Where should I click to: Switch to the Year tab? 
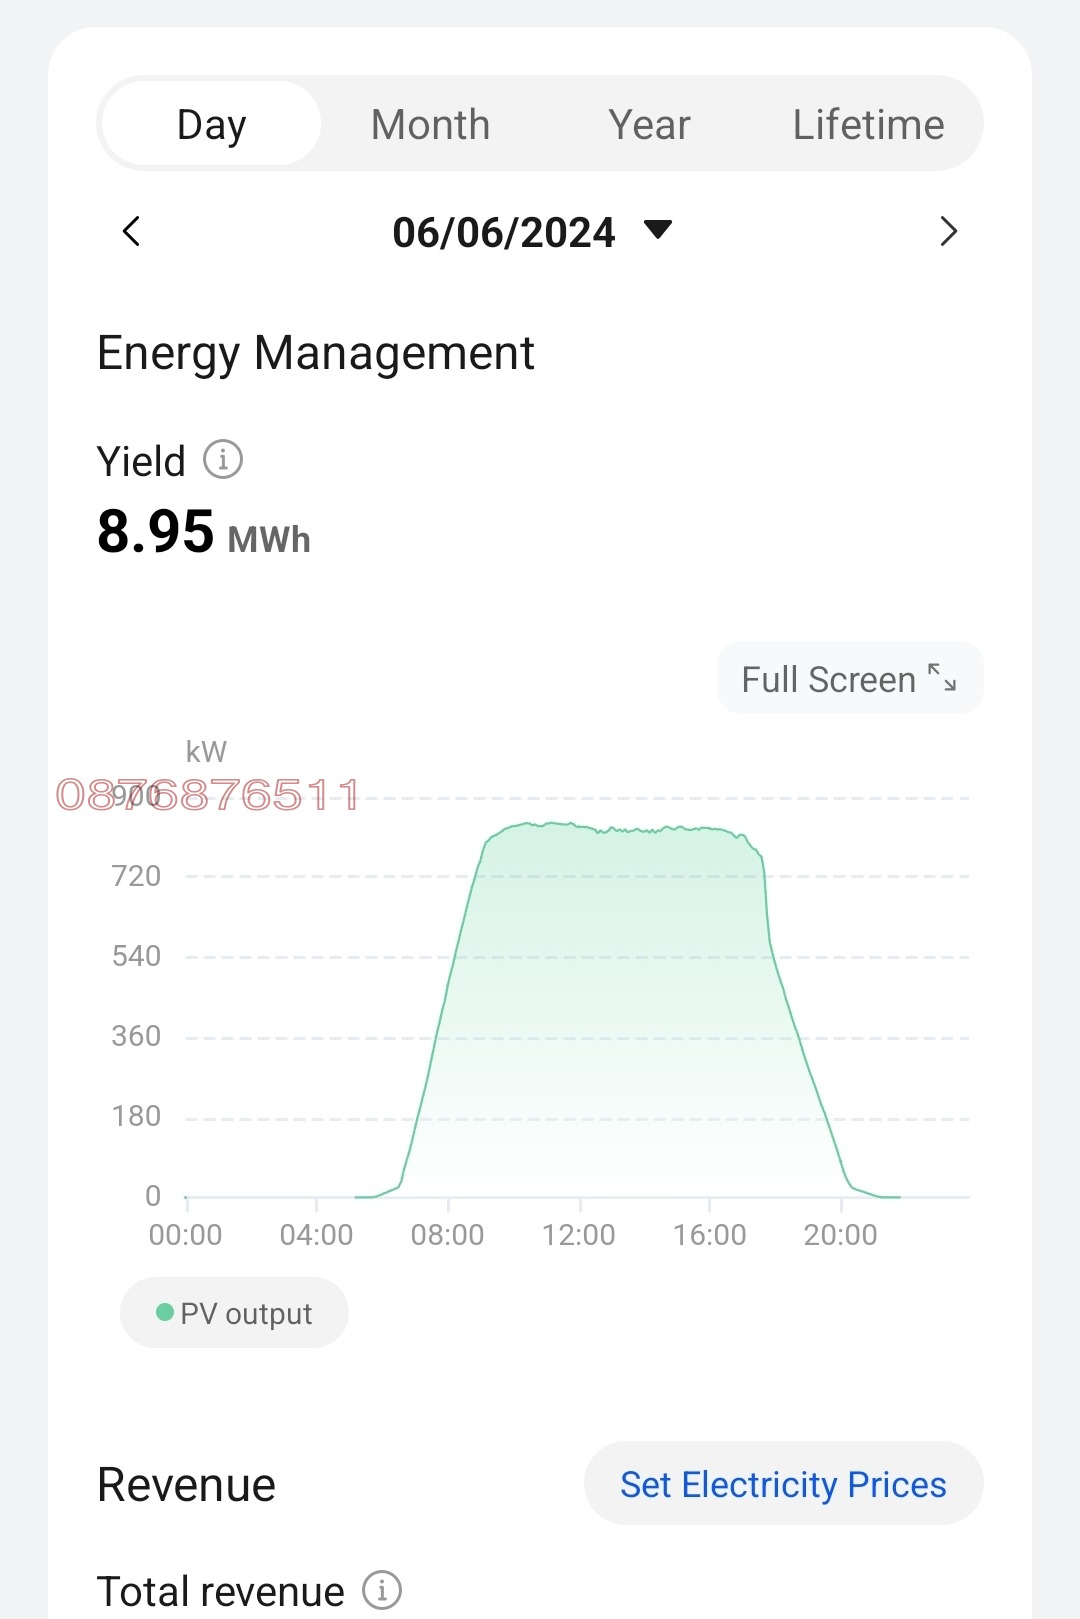pos(649,125)
